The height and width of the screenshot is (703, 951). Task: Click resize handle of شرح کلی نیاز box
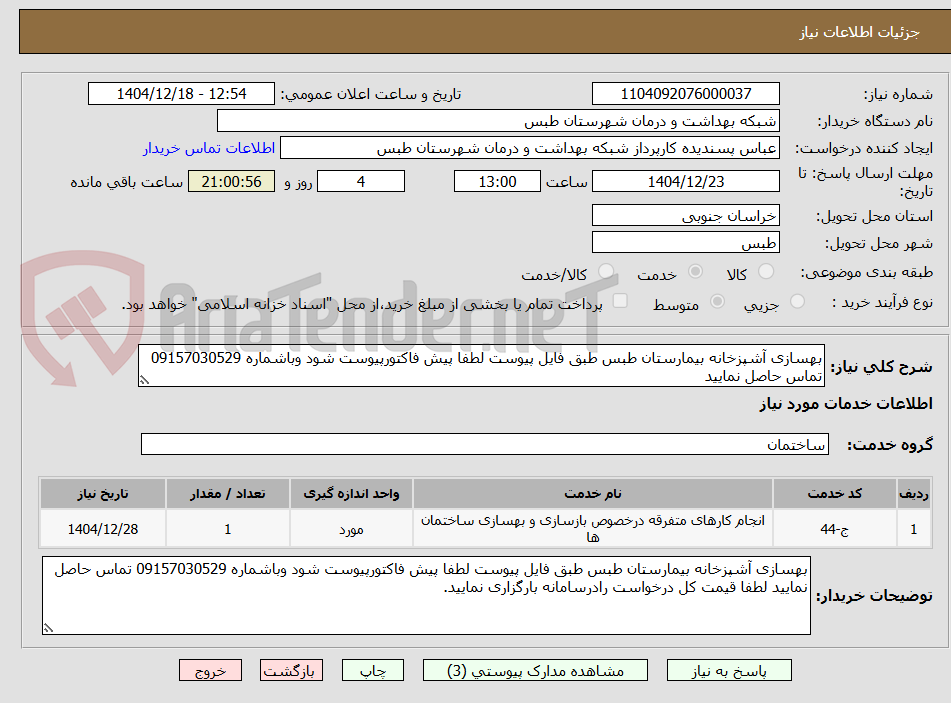(x=144, y=380)
